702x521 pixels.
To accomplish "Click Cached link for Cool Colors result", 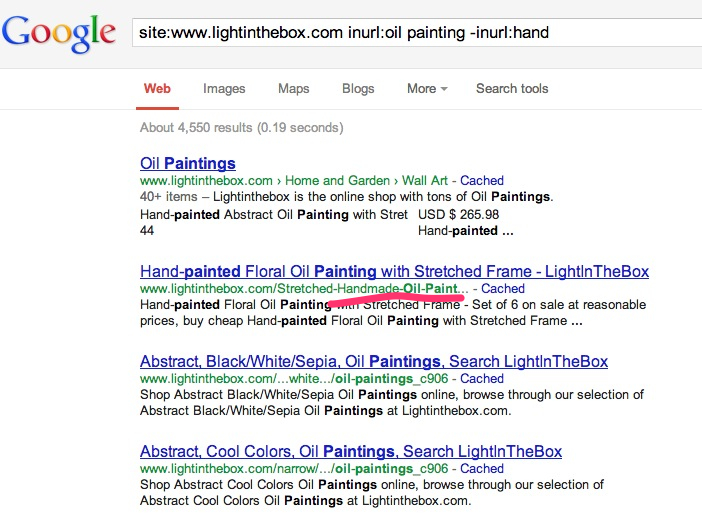I will [x=482, y=469].
